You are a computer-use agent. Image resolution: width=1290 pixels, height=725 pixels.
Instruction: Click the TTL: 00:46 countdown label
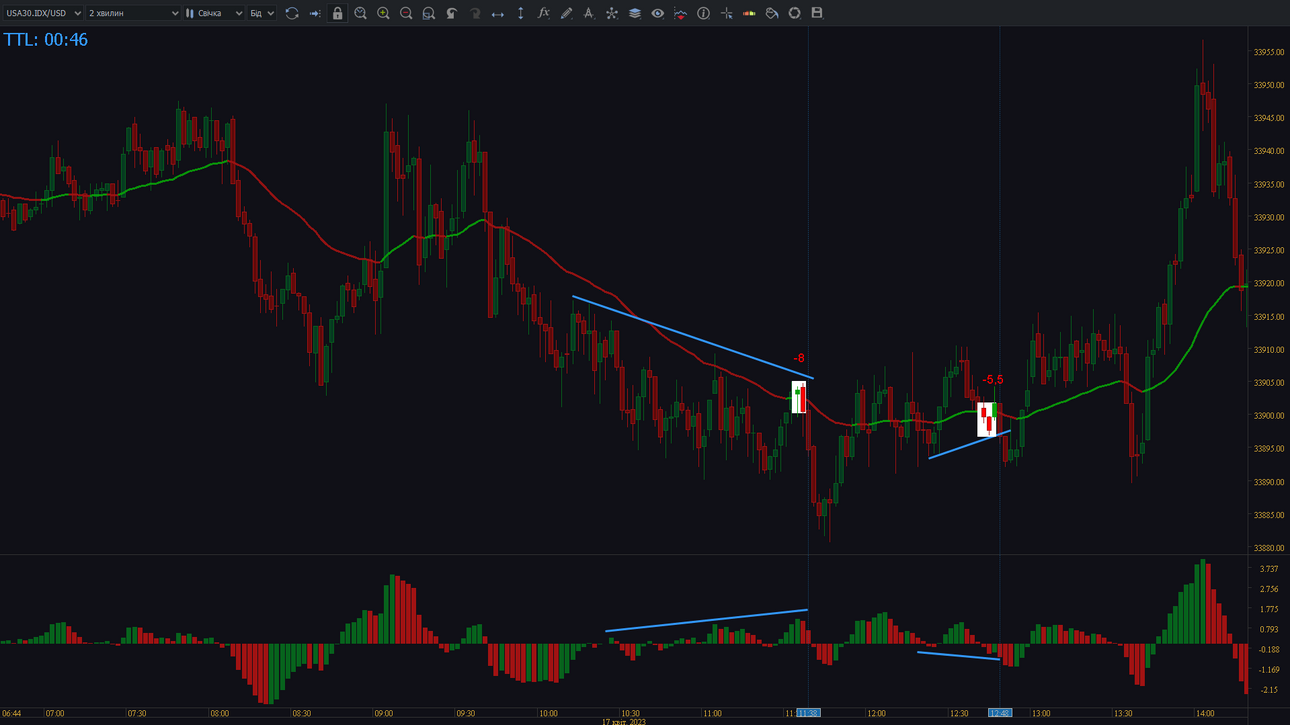46,40
